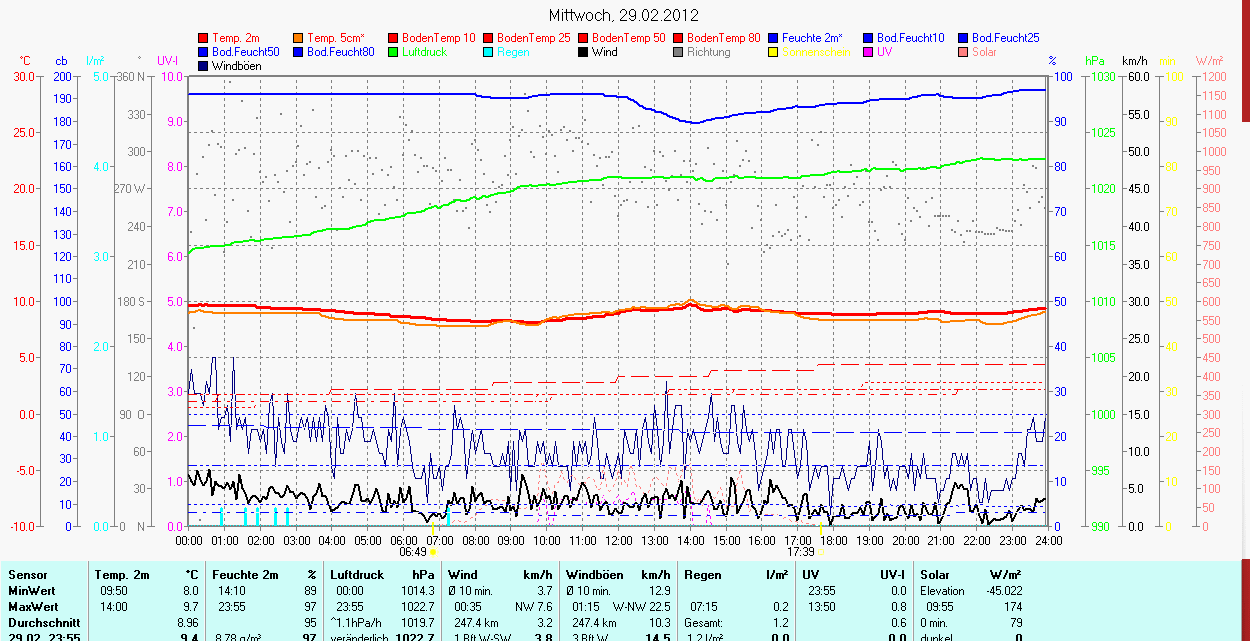1250x641 pixels.
Task: Click the orange Temp. 5cm legend swatch
Action: click(x=299, y=38)
